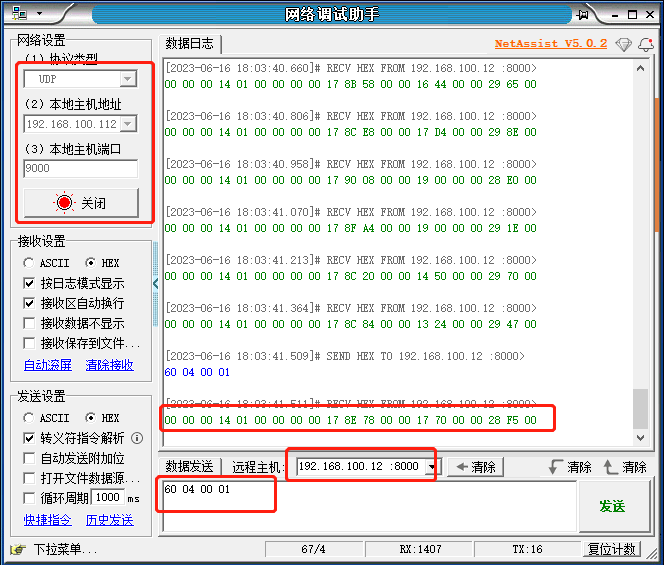The width and height of the screenshot is (664, 565).
Task: Click the 快捷指令 link
Action: click(48, 520)
